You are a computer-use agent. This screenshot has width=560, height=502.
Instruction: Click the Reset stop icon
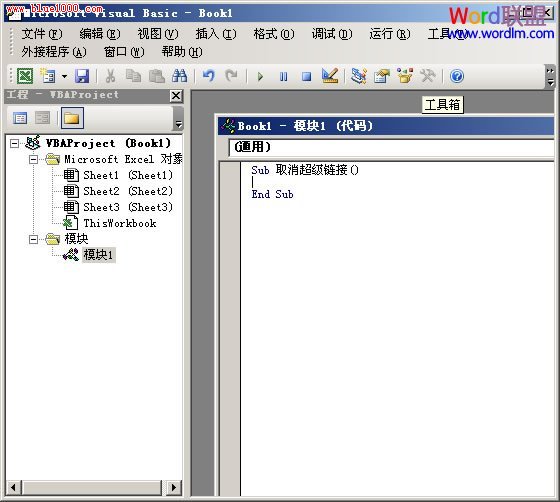[x=306, y=76]
